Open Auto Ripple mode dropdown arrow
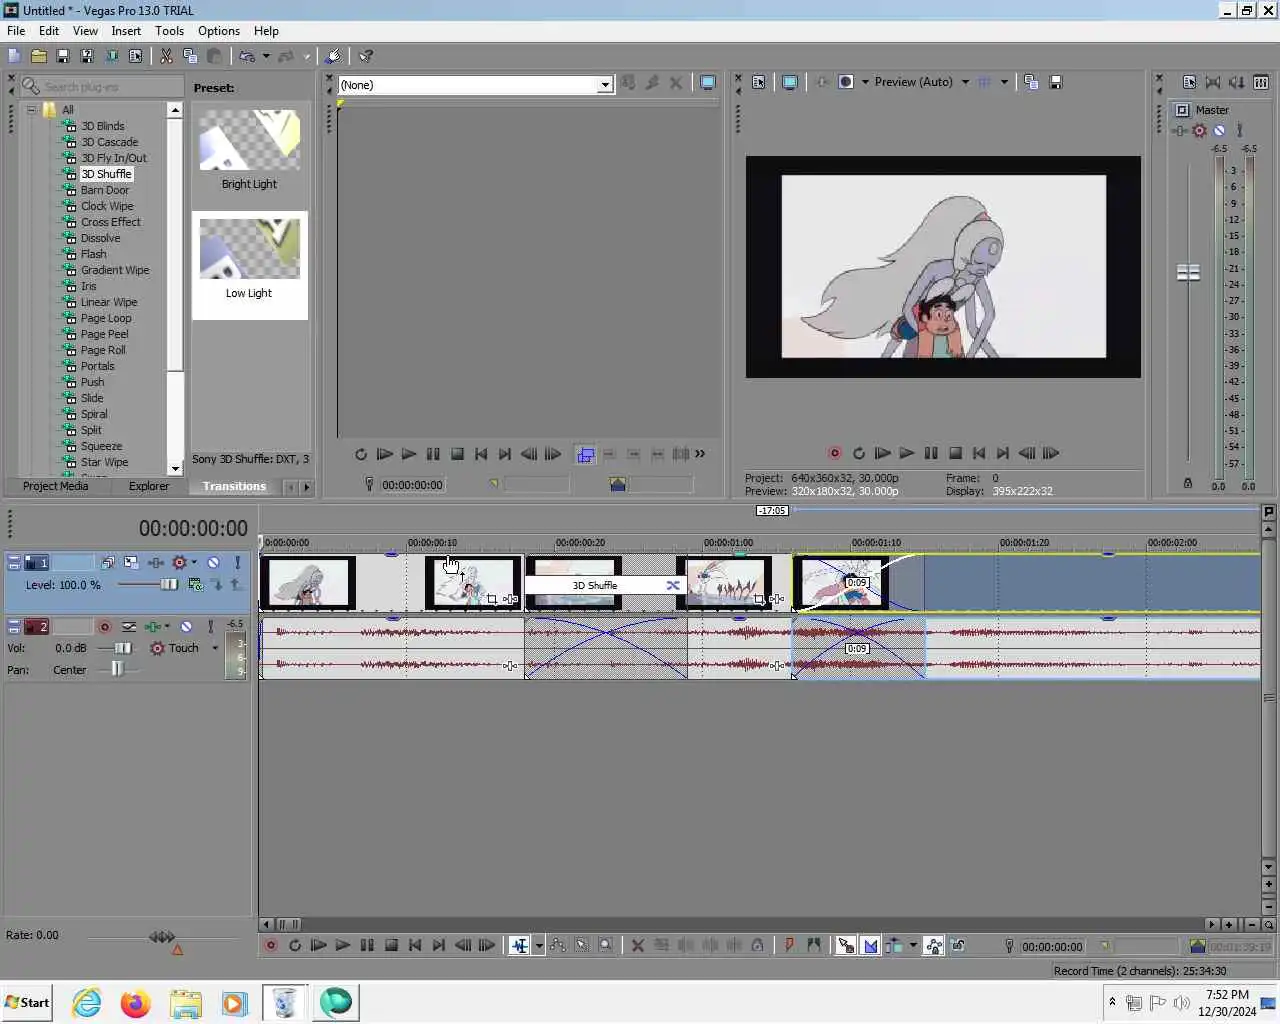This screenshot has height=1024, width=1280. point(913,945)
